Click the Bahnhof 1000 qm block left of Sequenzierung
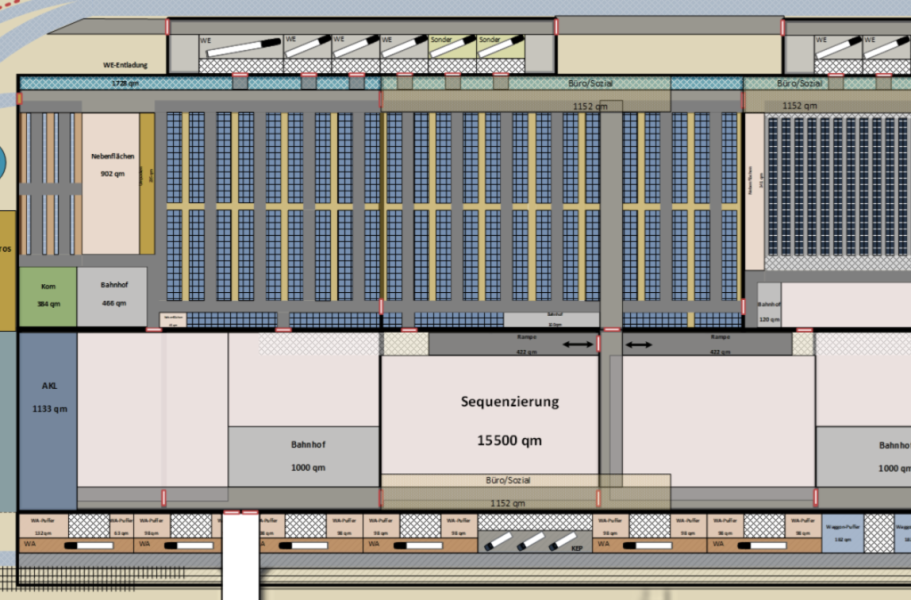This screenshot has height=600, width=911. [x=302, y=456]
